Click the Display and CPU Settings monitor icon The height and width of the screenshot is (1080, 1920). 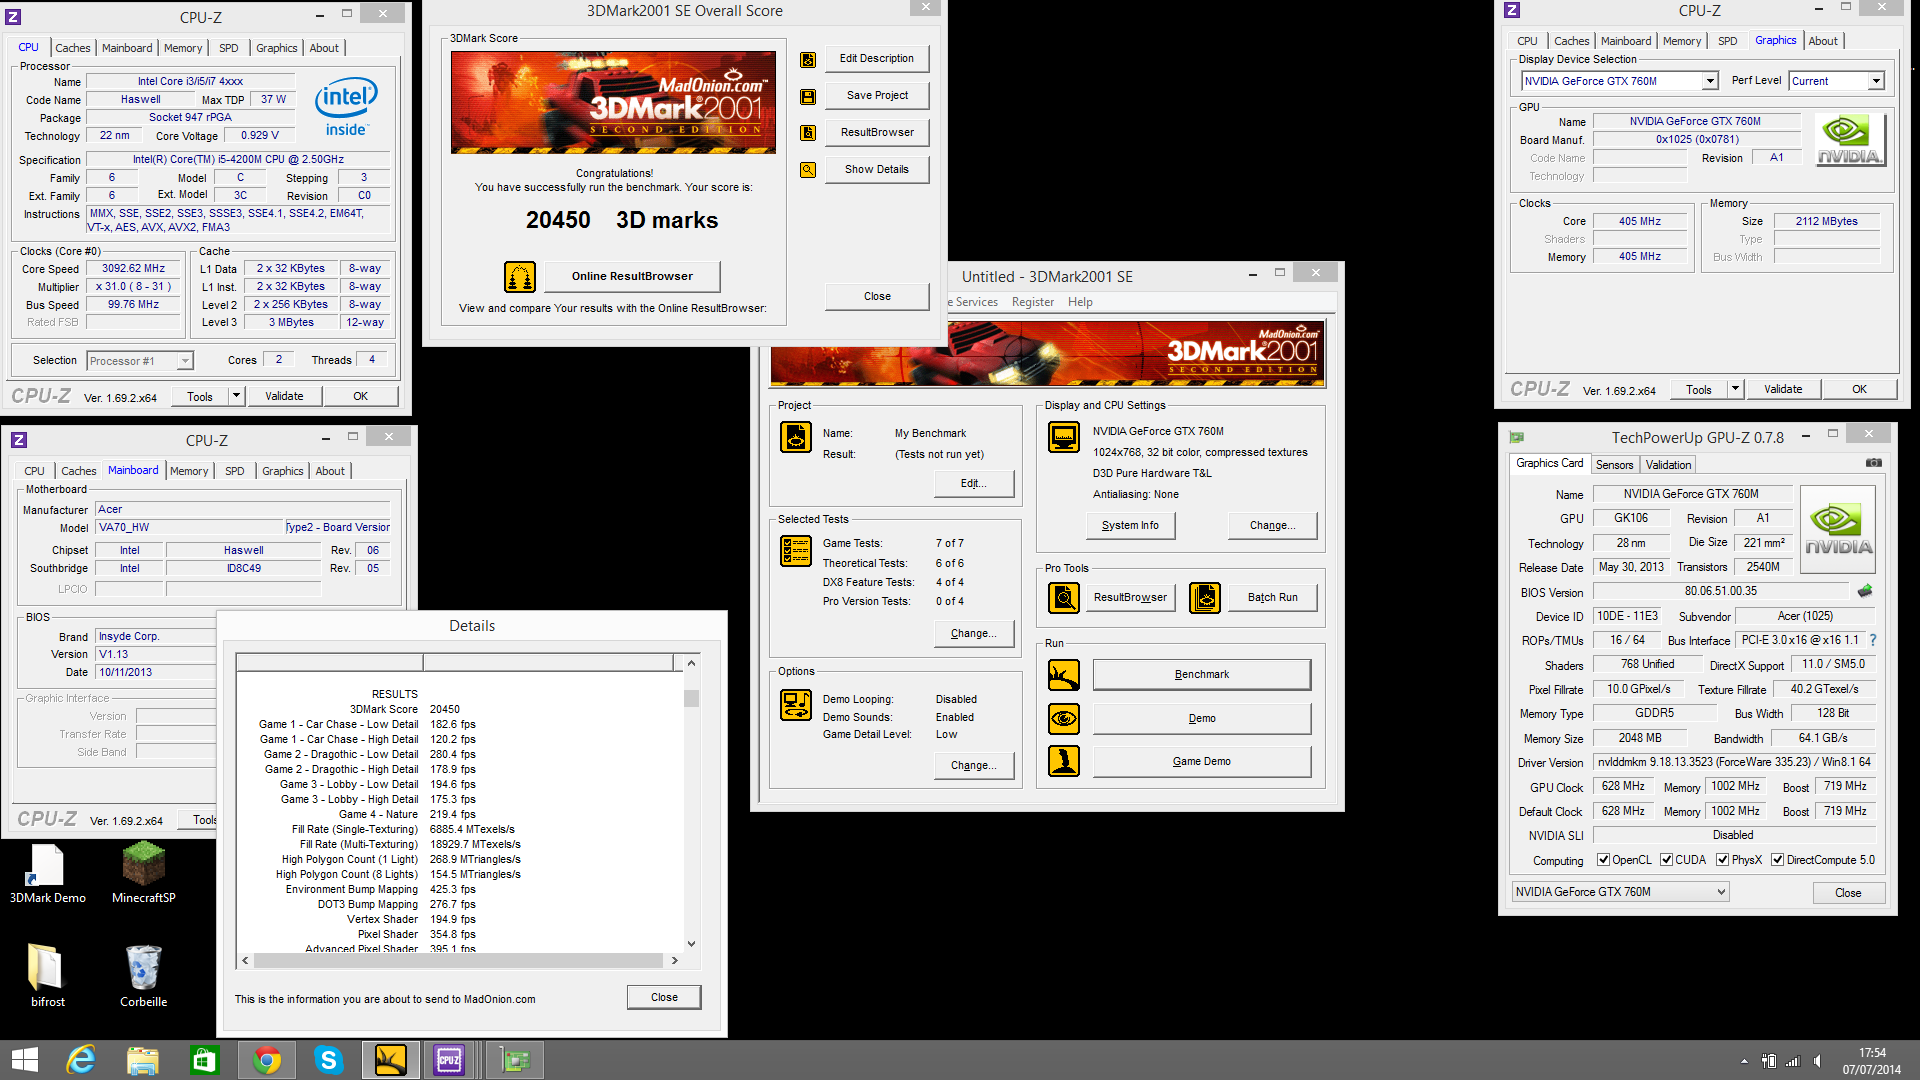(x=1064, y=437)
